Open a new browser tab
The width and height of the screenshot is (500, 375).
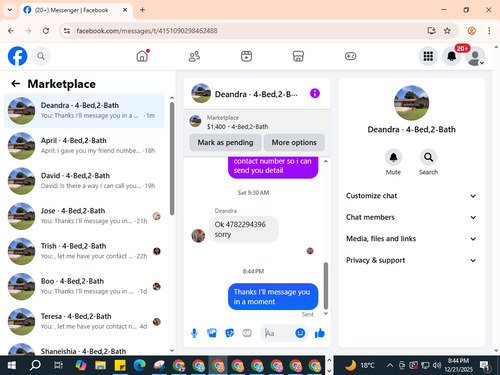[x=142, y=10]
